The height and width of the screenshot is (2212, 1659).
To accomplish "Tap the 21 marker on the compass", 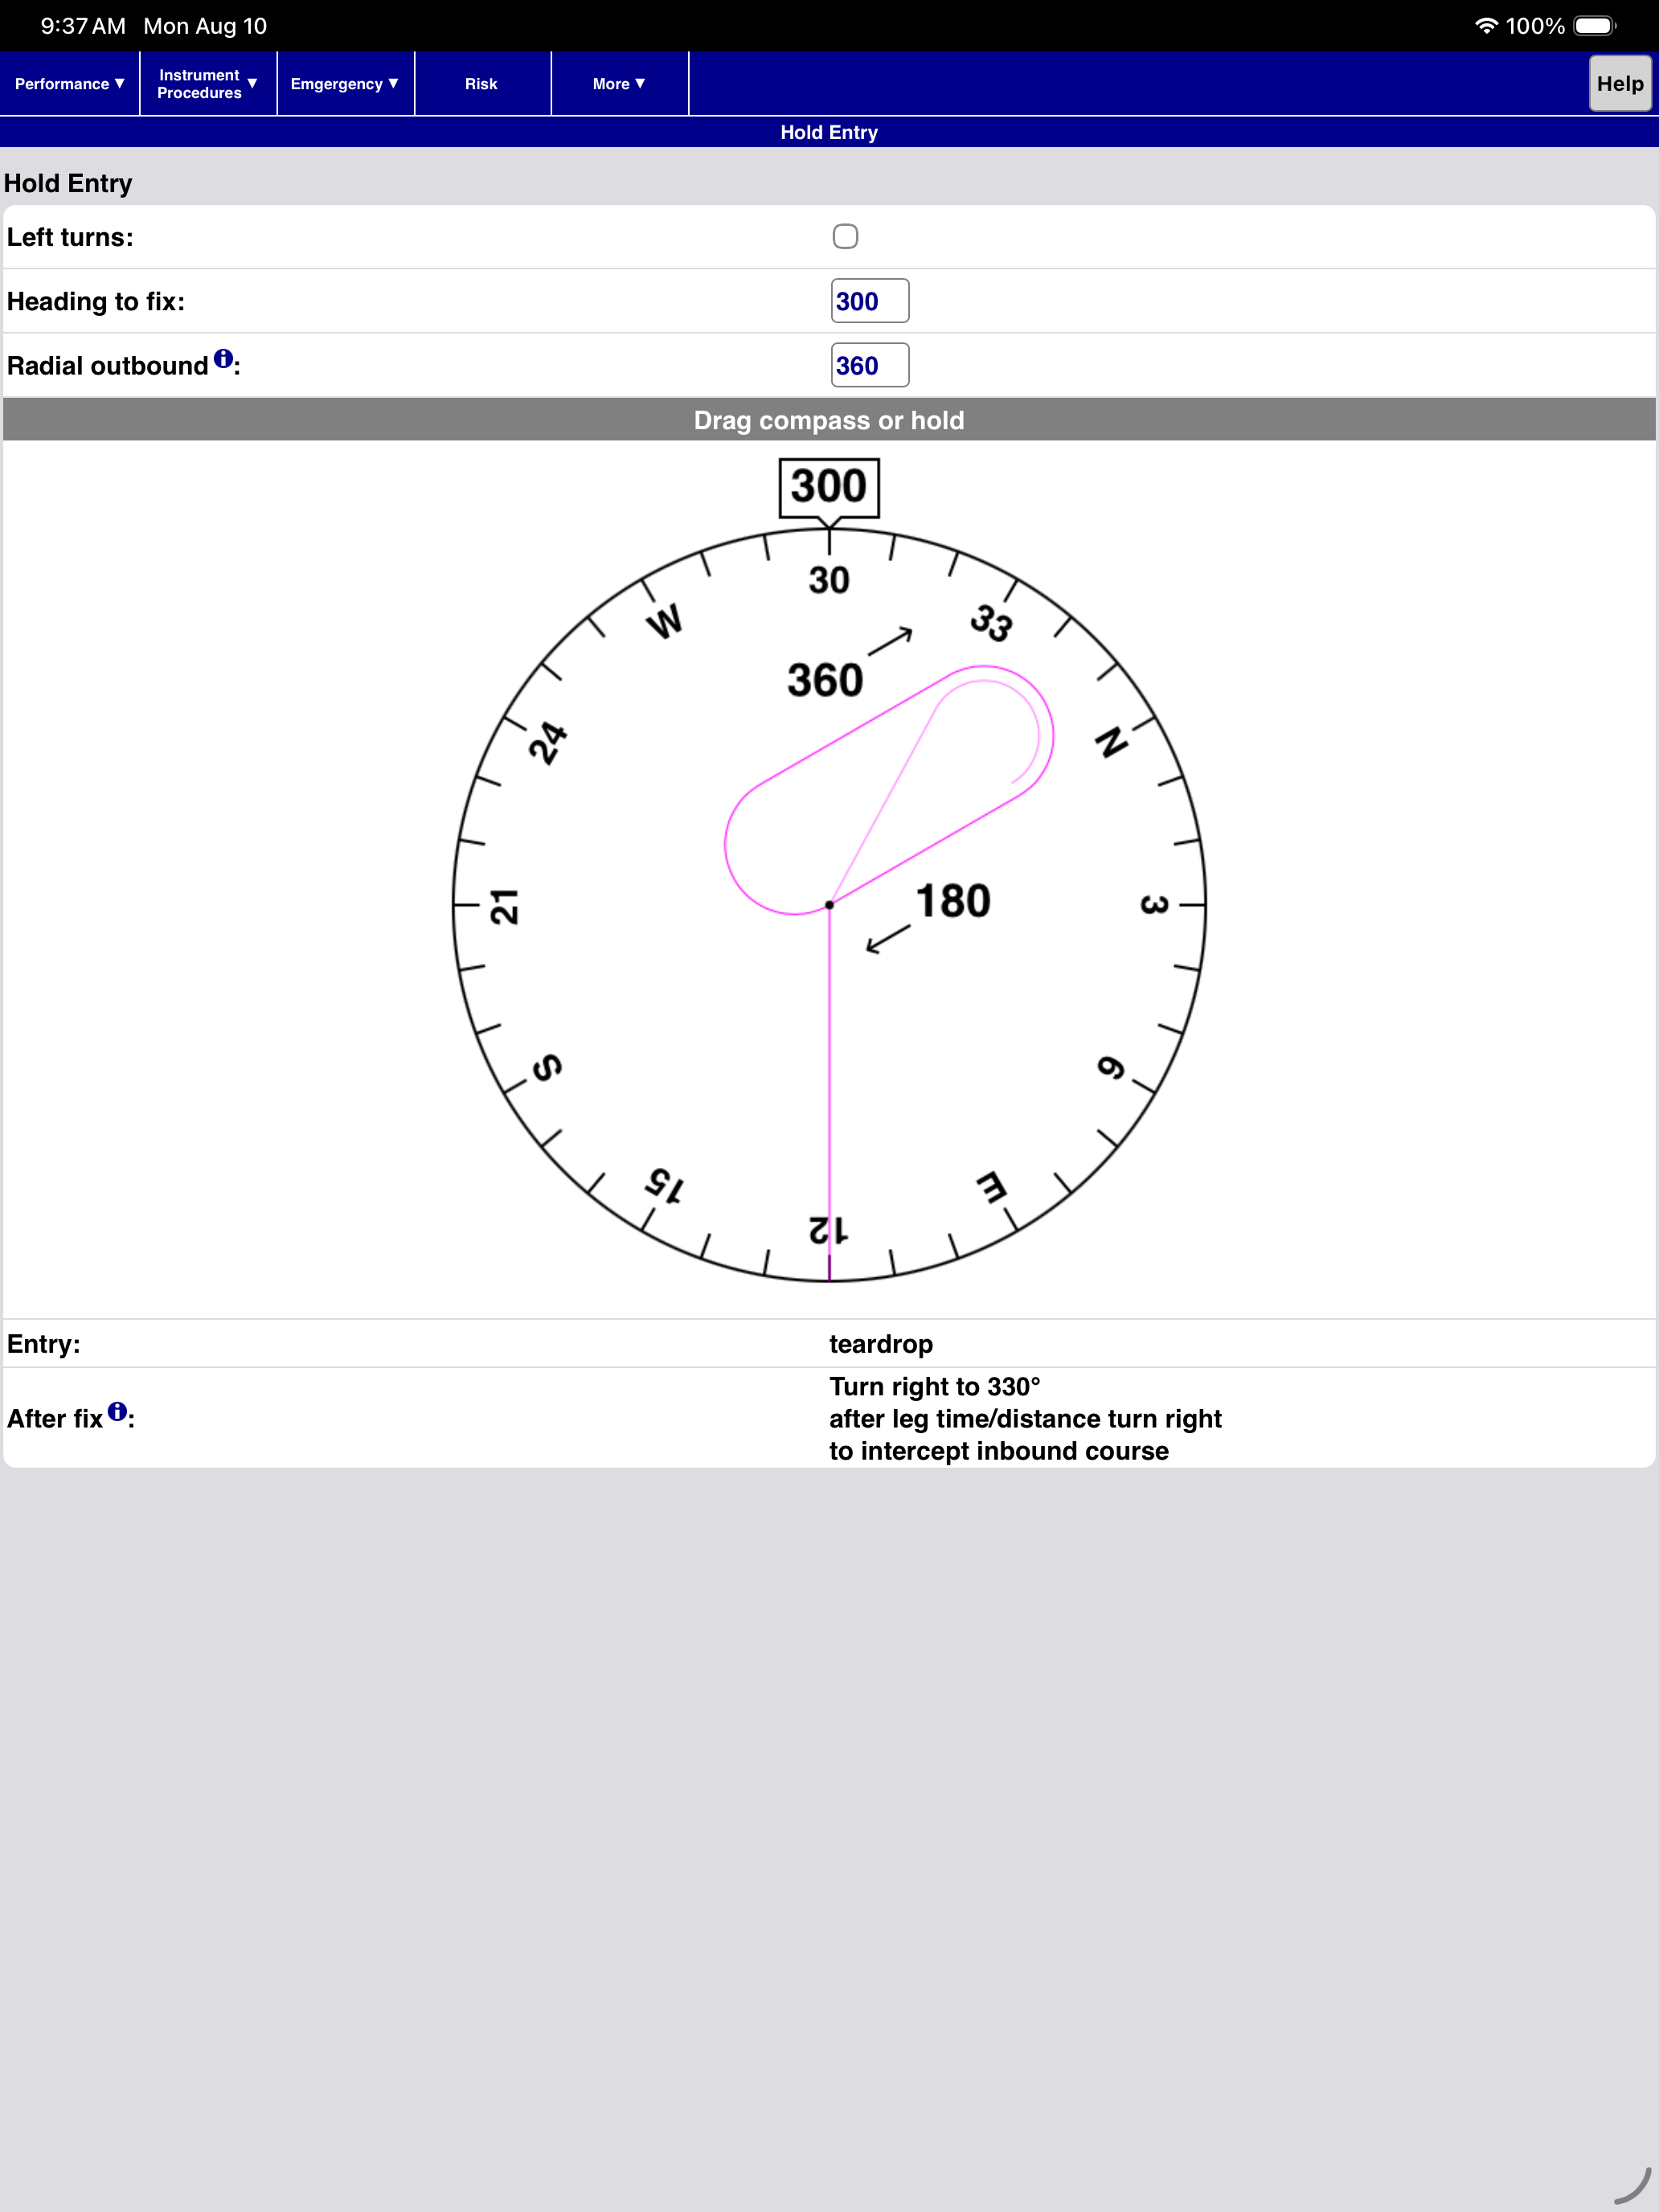I will coord(504,906).
